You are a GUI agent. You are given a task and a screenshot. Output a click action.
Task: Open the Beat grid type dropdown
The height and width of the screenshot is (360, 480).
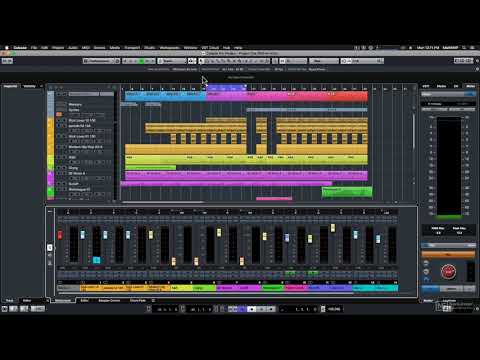coord(293,61)
